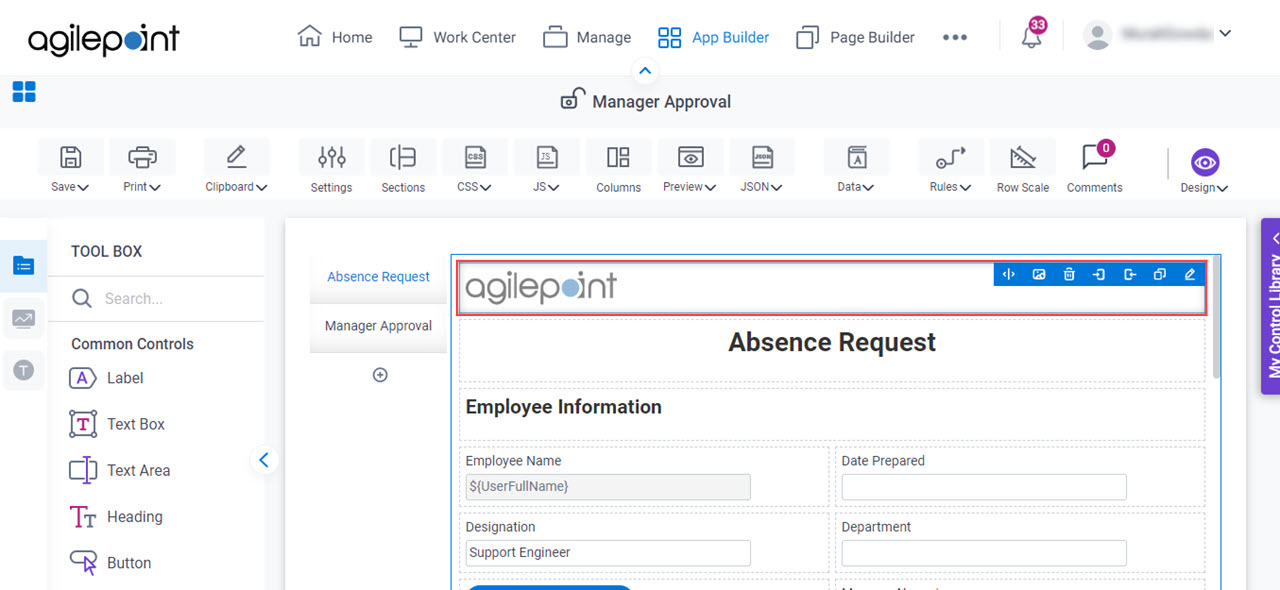Click the change image icon on the logo row
Screen dimensions: 1280x590
pyautogui.click(x=1039, y=274)
